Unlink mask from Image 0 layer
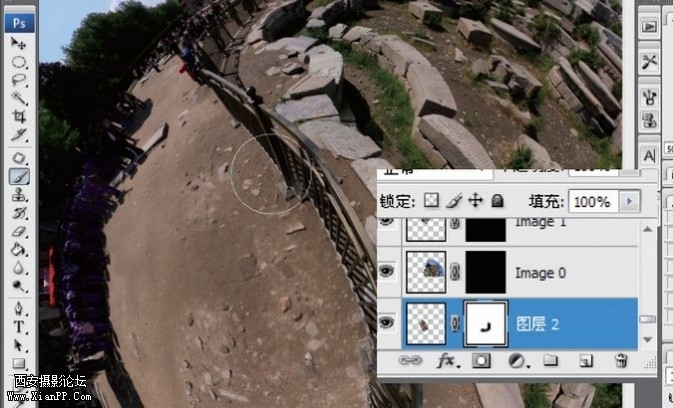Screen dimensions: 673x408 pyautogui.click(x=455, y=272)
